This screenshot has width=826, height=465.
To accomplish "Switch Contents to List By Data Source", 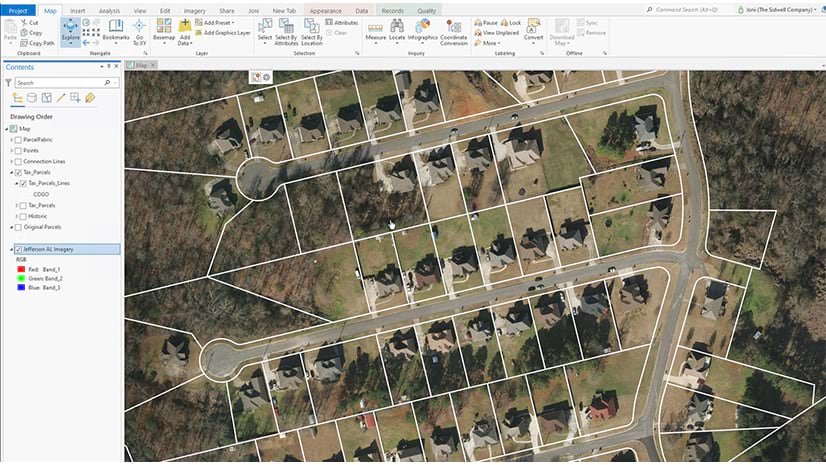I will pyautogui.click(x=32, y=98).
